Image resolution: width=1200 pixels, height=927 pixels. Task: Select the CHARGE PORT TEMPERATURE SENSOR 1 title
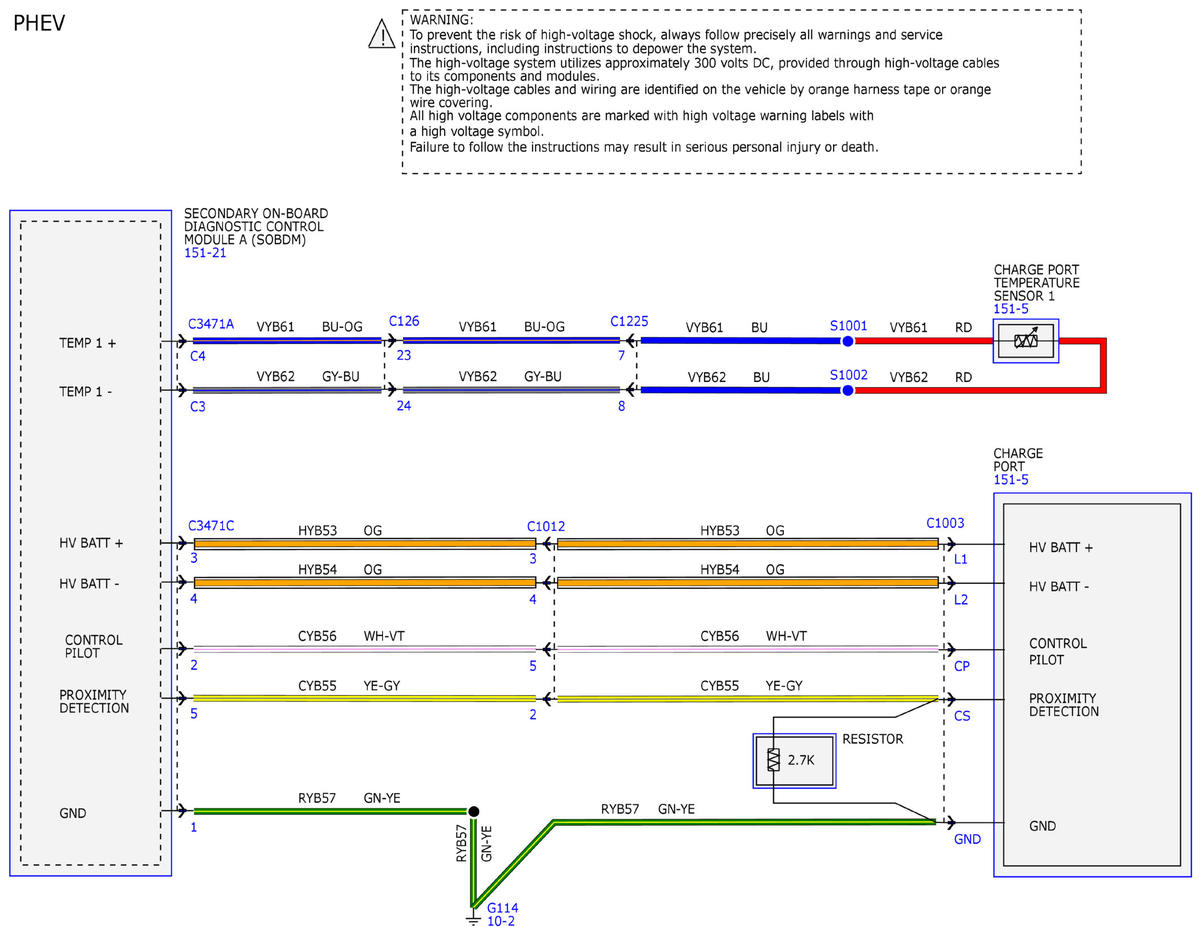1037,283
